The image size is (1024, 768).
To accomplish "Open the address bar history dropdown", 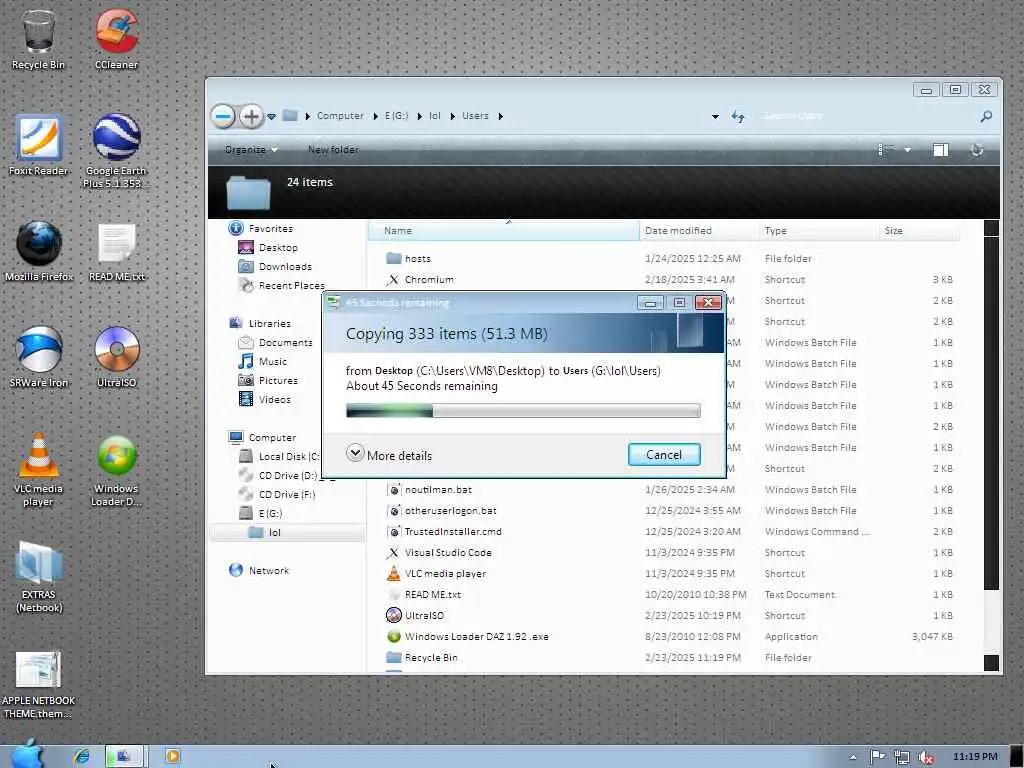I will (x=715, y=117).
